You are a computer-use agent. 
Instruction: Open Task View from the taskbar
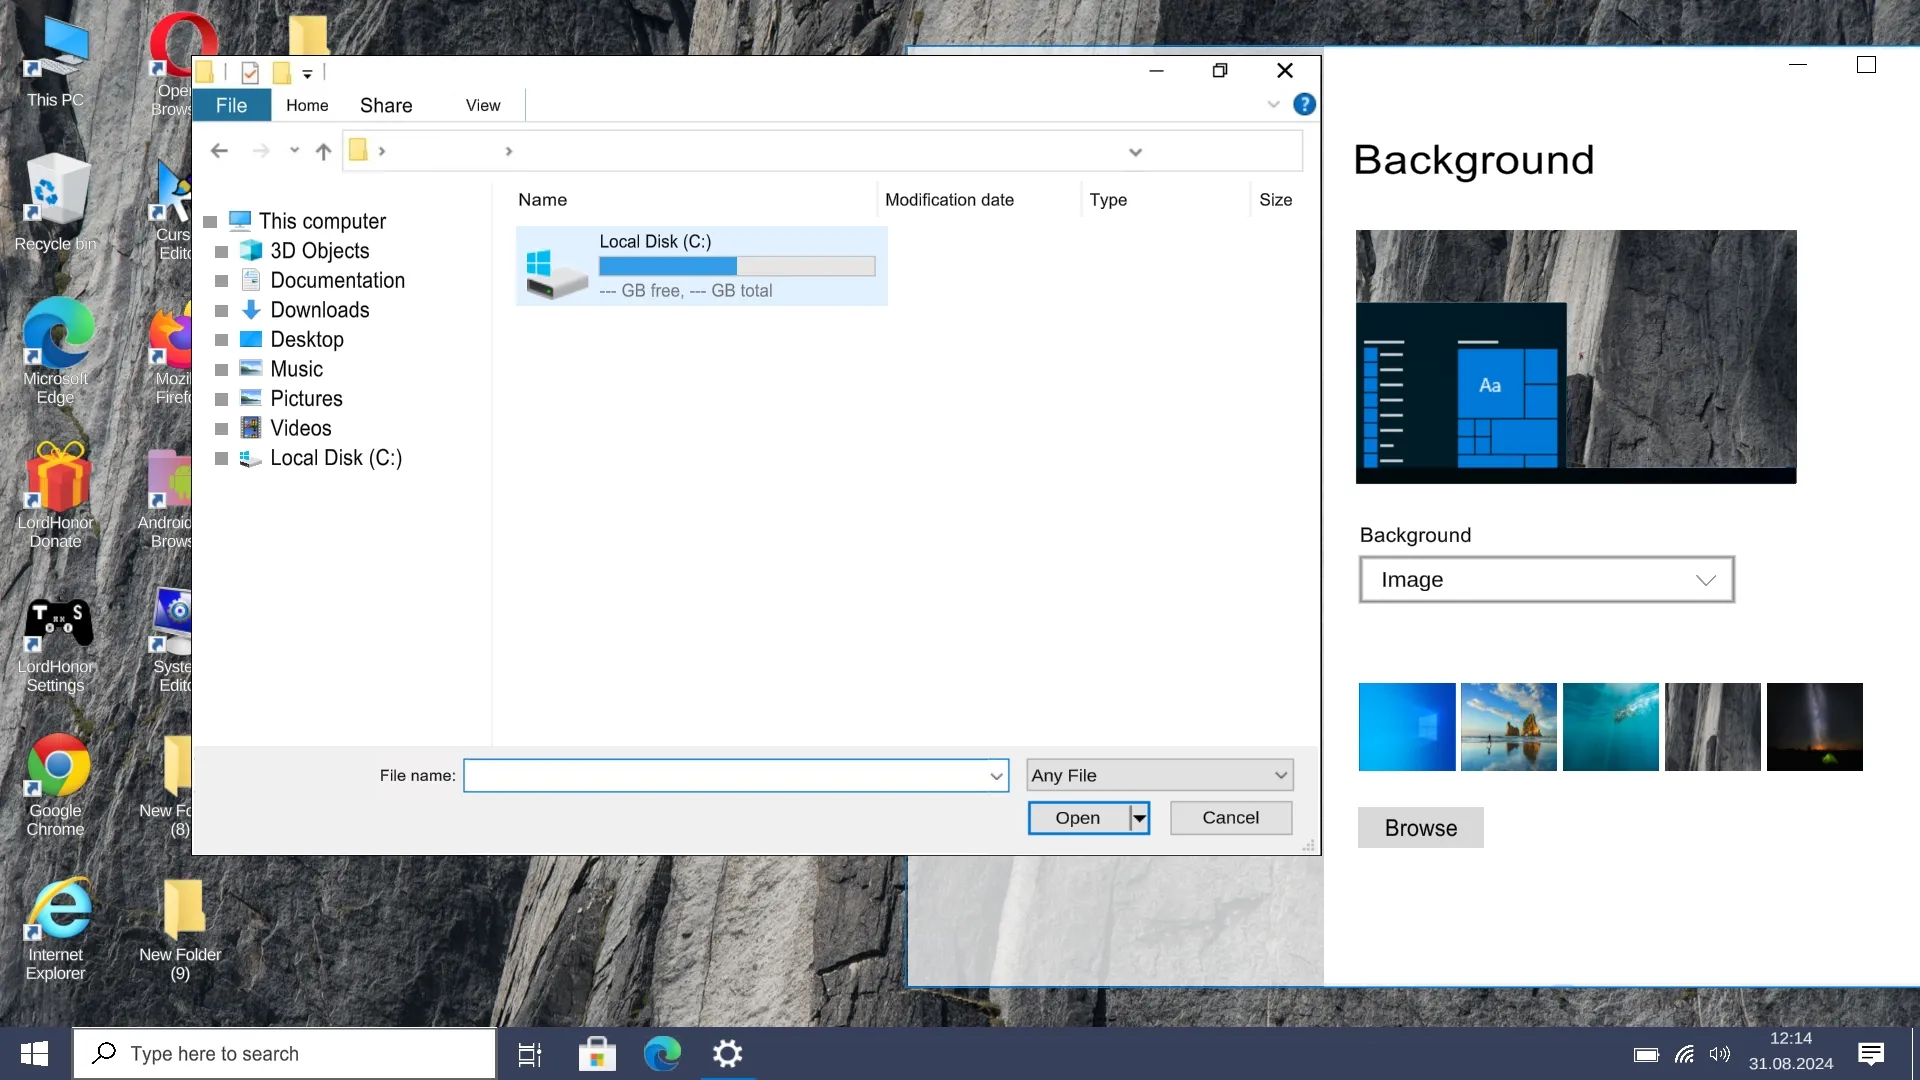tap(529, 1054)
